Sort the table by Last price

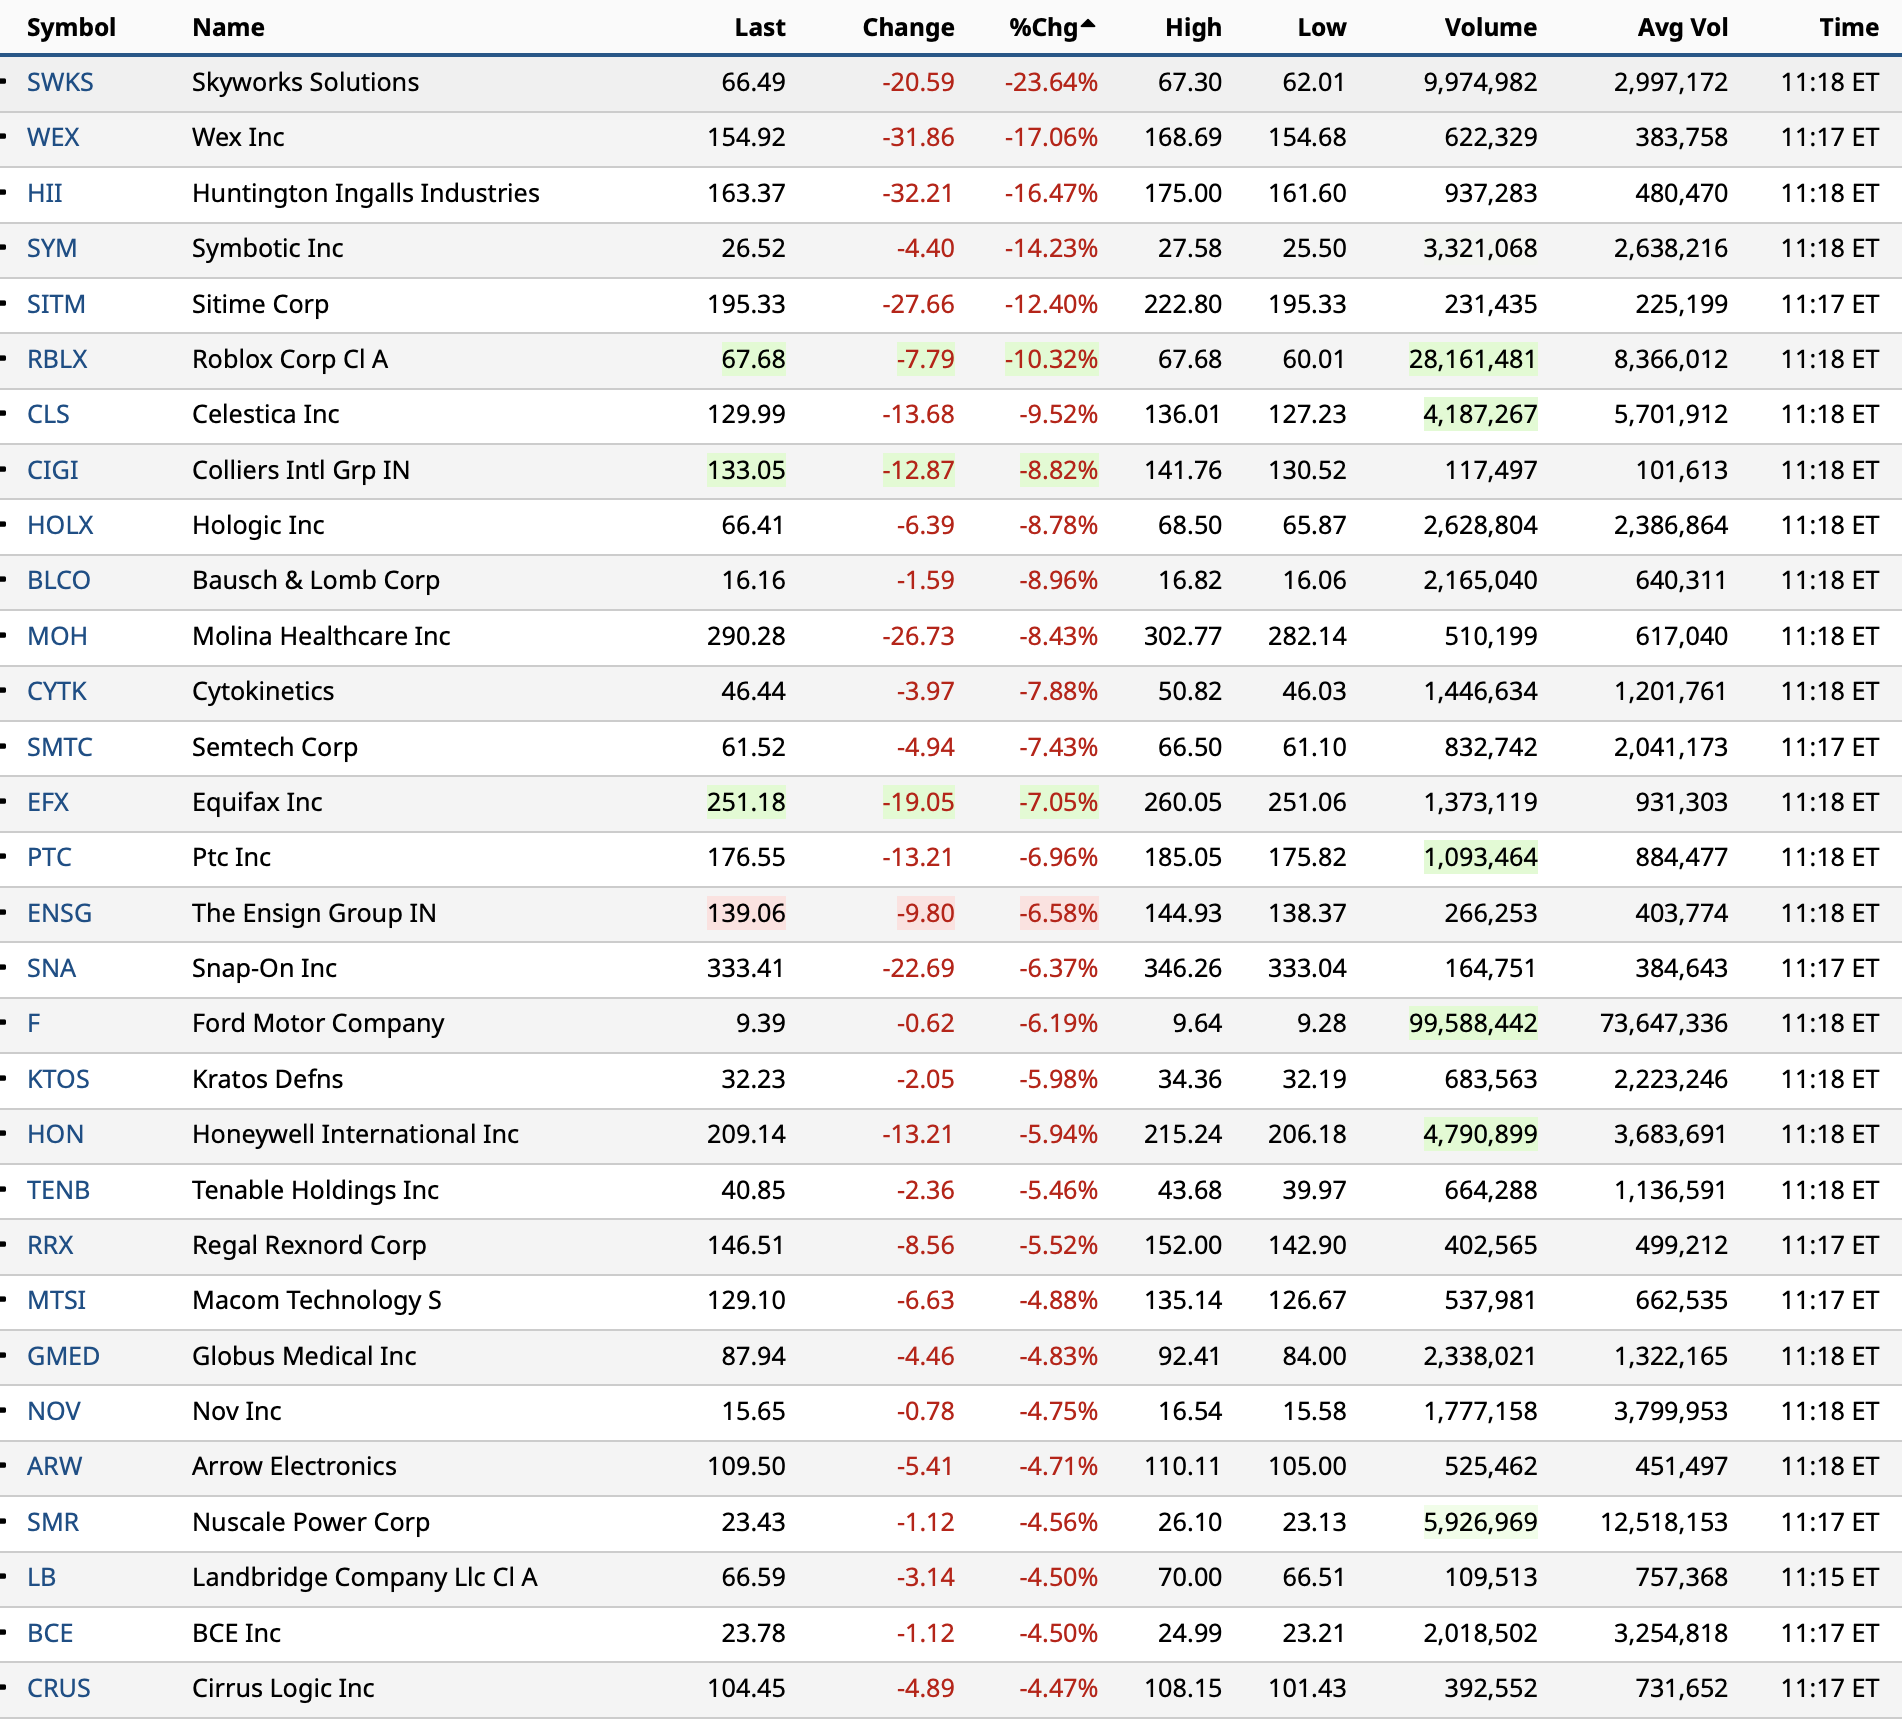pyautogui.click(x=759, y=27)
